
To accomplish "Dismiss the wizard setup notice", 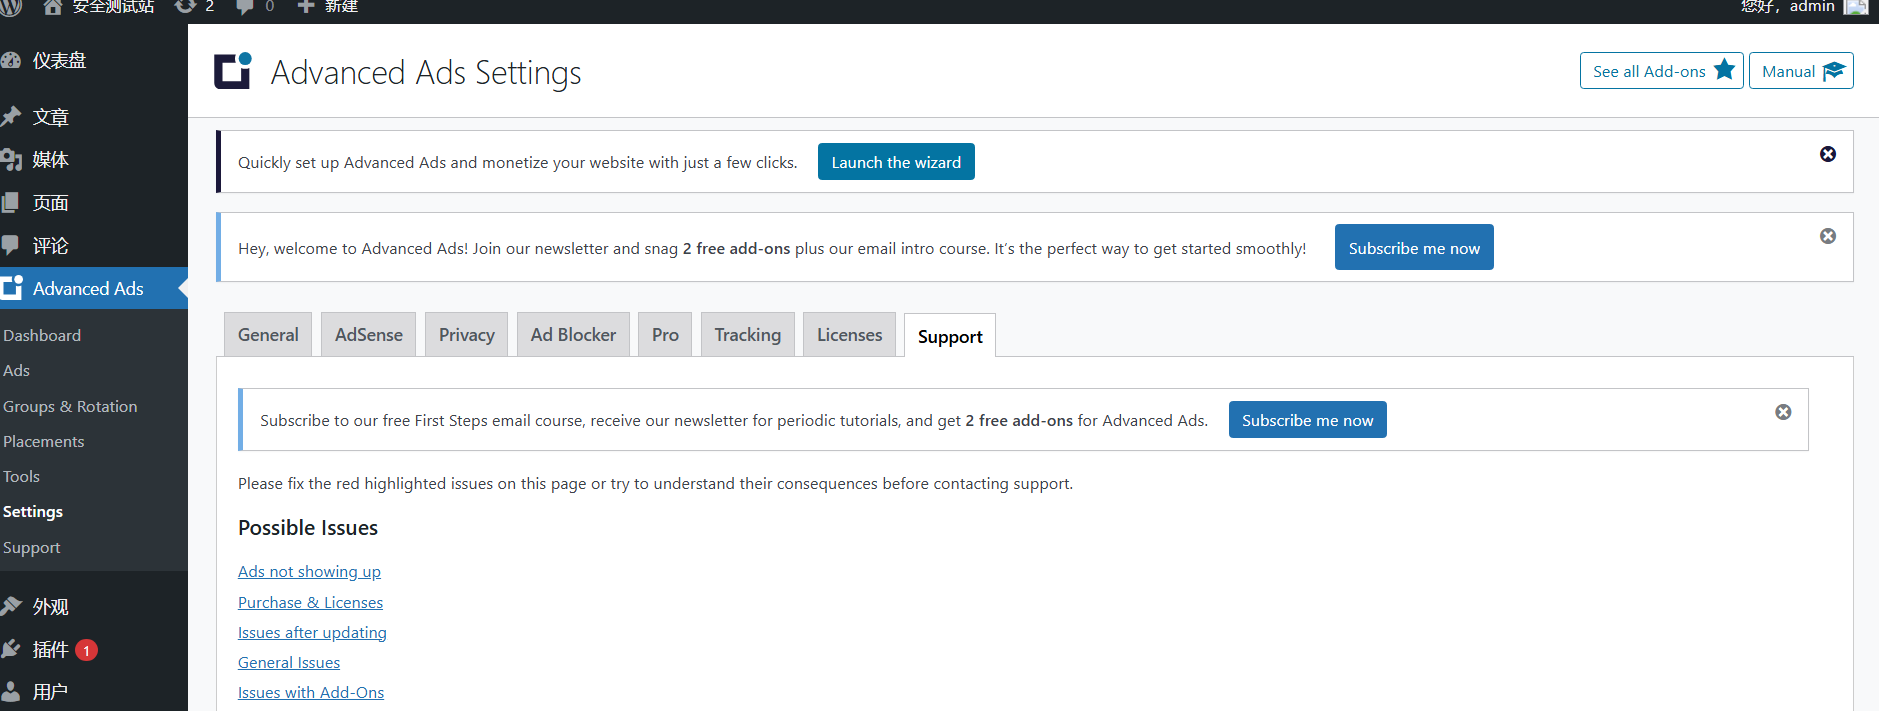I will 1828,154.
